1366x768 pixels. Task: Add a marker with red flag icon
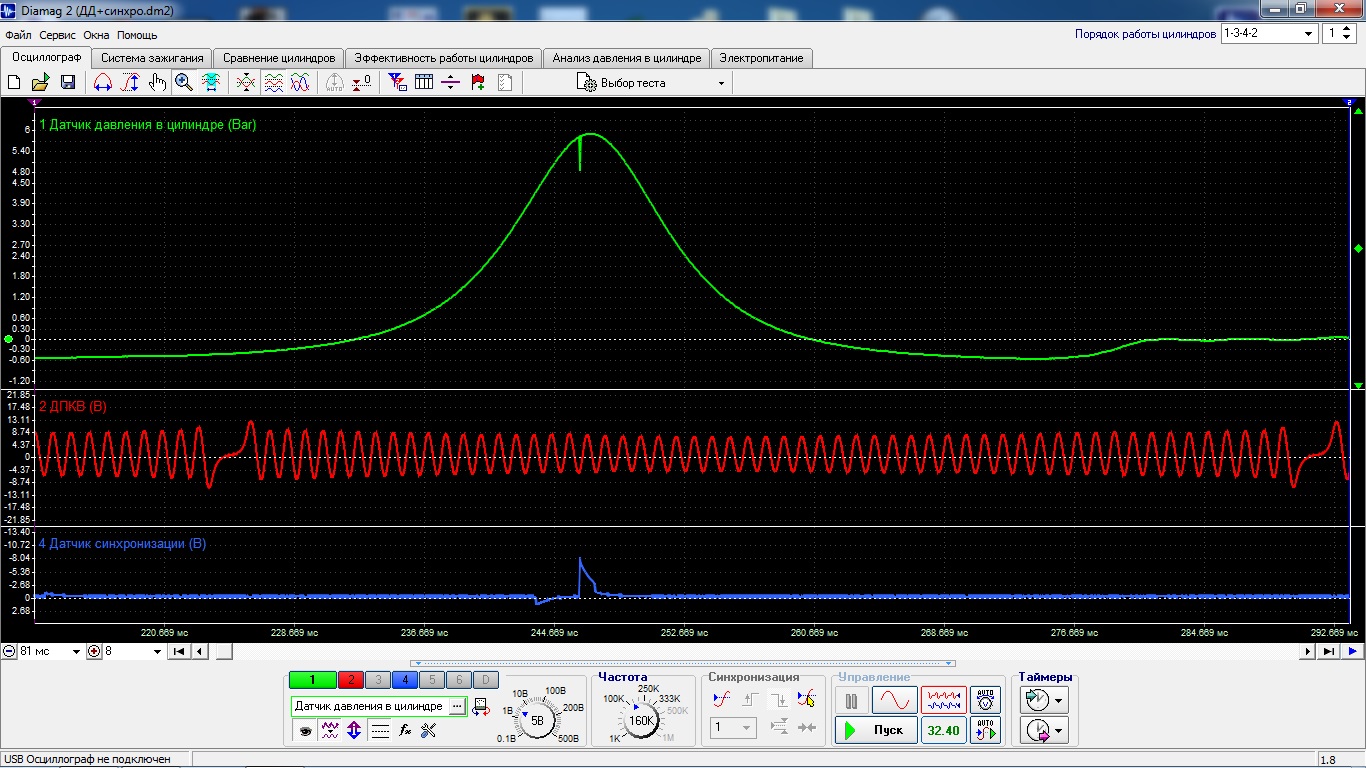coord(478,83)
